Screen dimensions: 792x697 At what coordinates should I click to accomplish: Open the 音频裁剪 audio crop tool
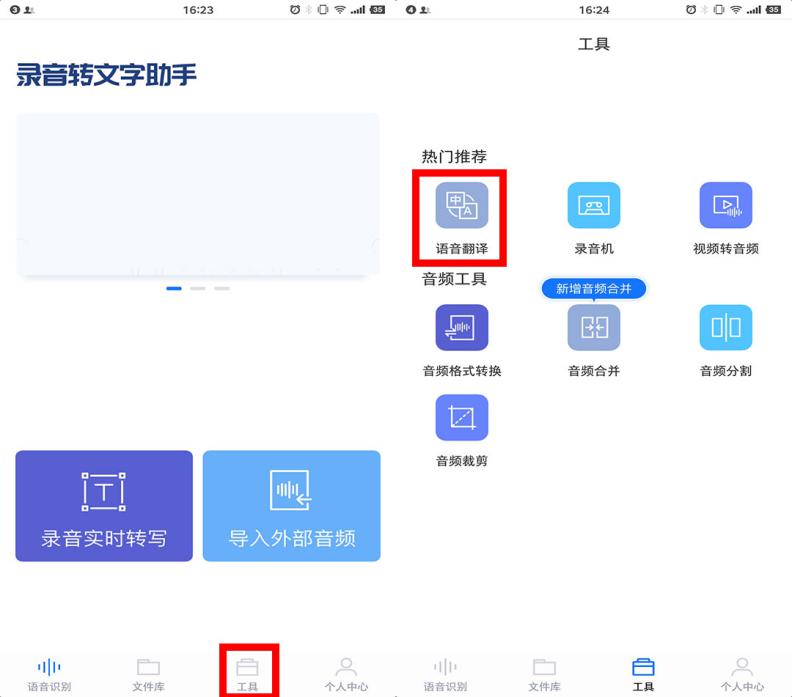(x=461, y=428)
